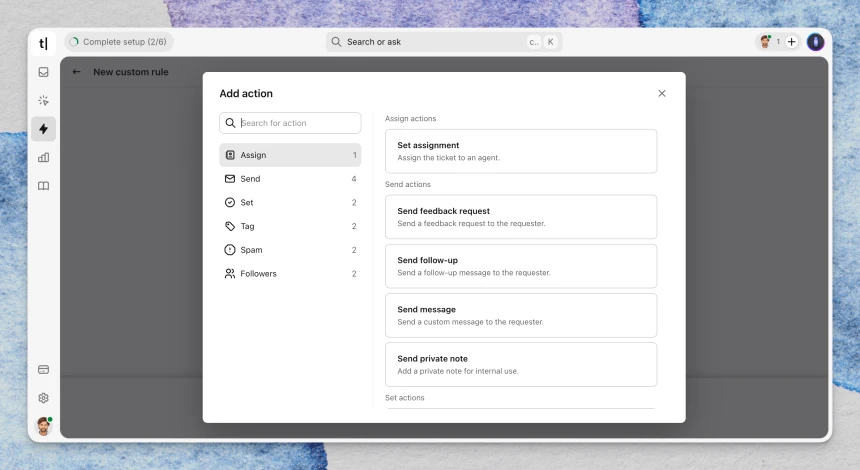Click 'Add a private note for internal use.'
860x470 pixels.
pyautogui.click(x=458, y=371)
